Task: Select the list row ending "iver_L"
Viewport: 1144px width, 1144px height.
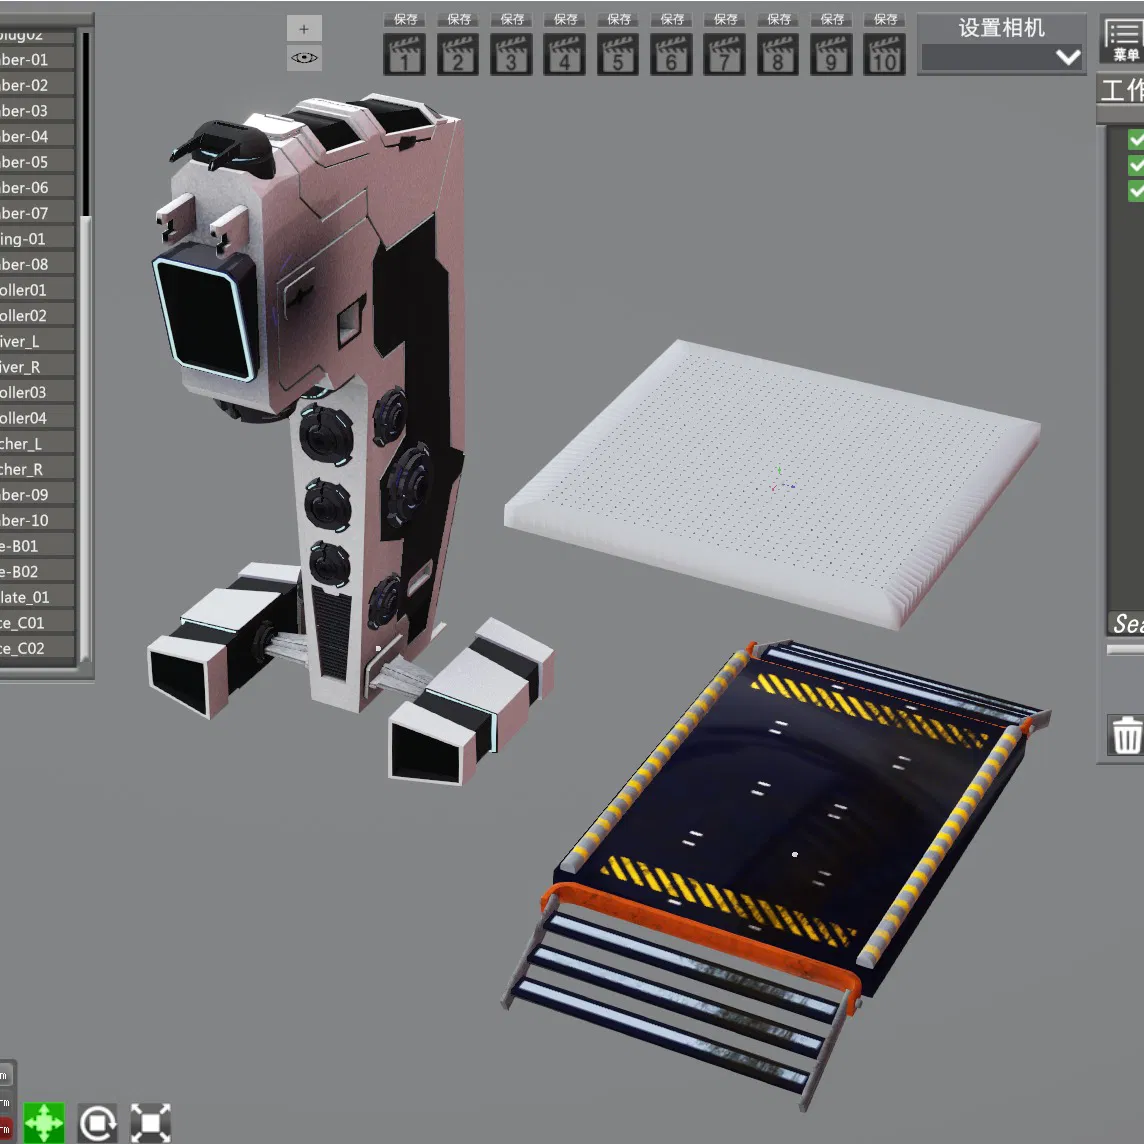Action: (36, 341)
